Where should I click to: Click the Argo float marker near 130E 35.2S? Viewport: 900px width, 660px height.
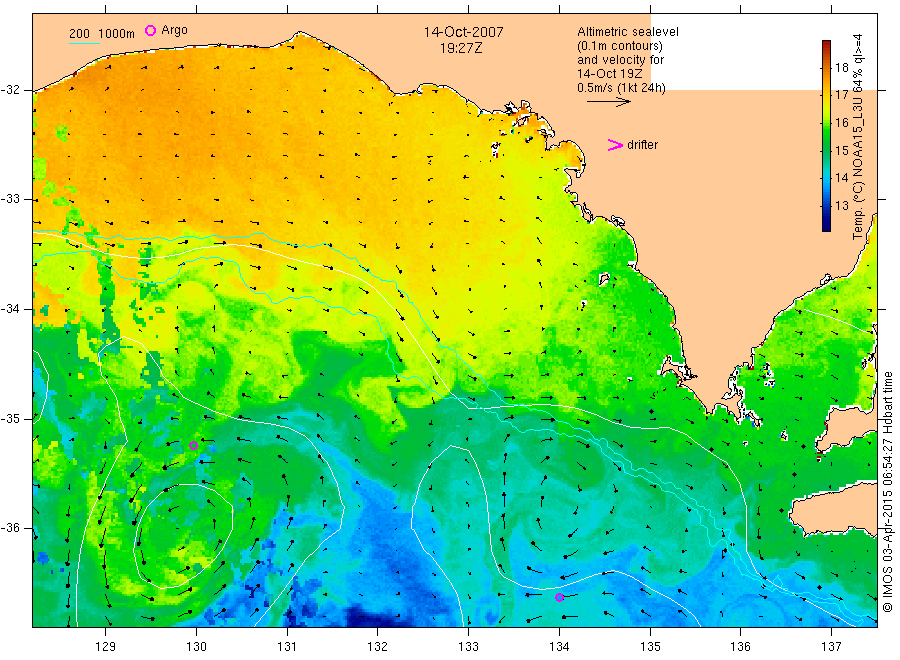193,445
